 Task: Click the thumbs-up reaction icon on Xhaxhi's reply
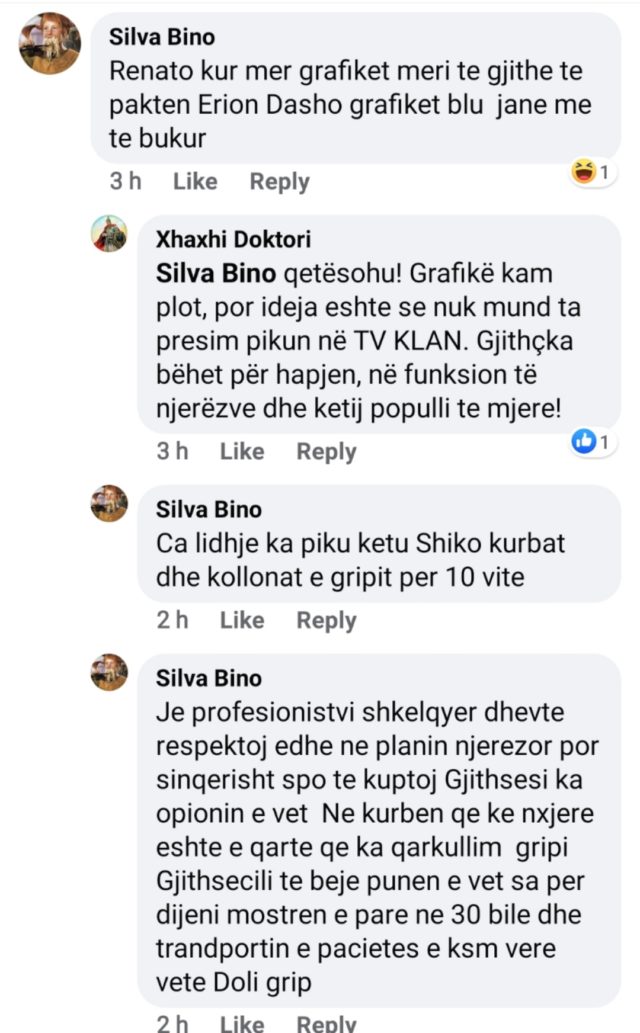584,441
